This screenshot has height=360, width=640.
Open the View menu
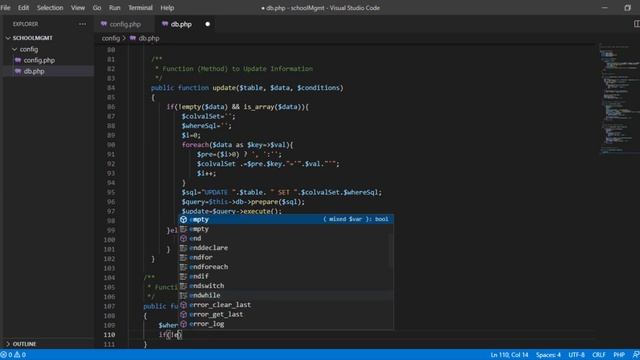pyautogui.click(x=78, y=8)
